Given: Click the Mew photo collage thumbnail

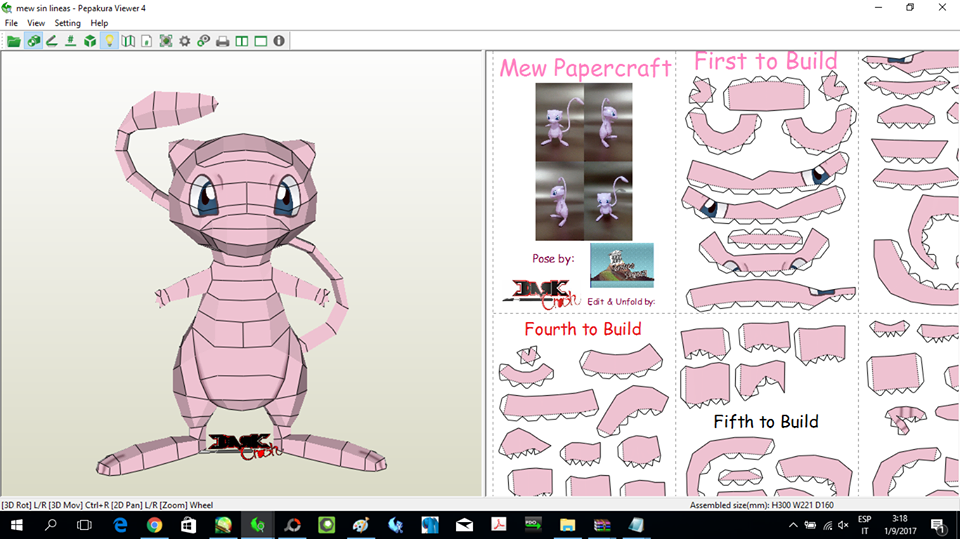Looking at the screenshot, I should (583, 162).
